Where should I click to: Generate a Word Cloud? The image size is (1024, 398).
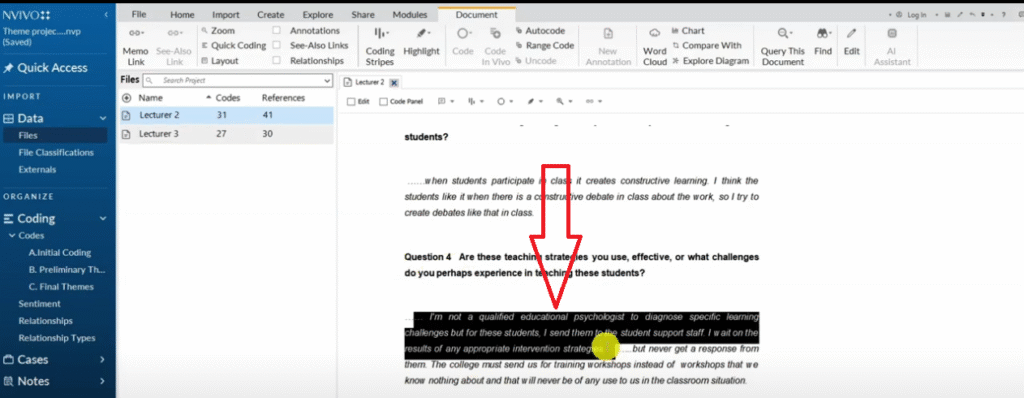pos(655,46)
